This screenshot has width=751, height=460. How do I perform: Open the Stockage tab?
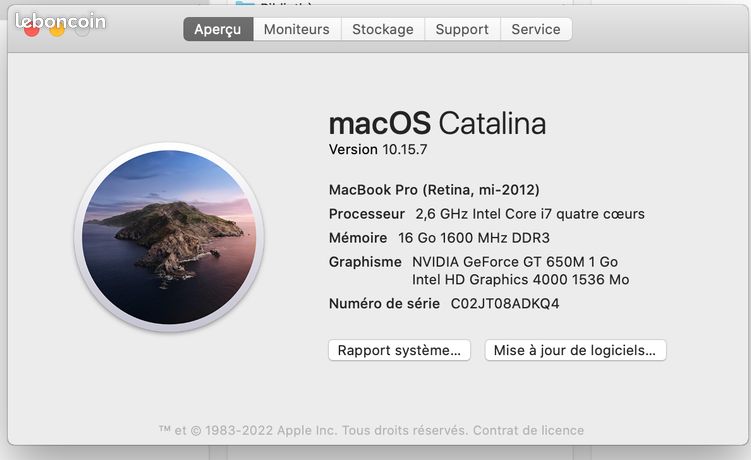[383, 29]
